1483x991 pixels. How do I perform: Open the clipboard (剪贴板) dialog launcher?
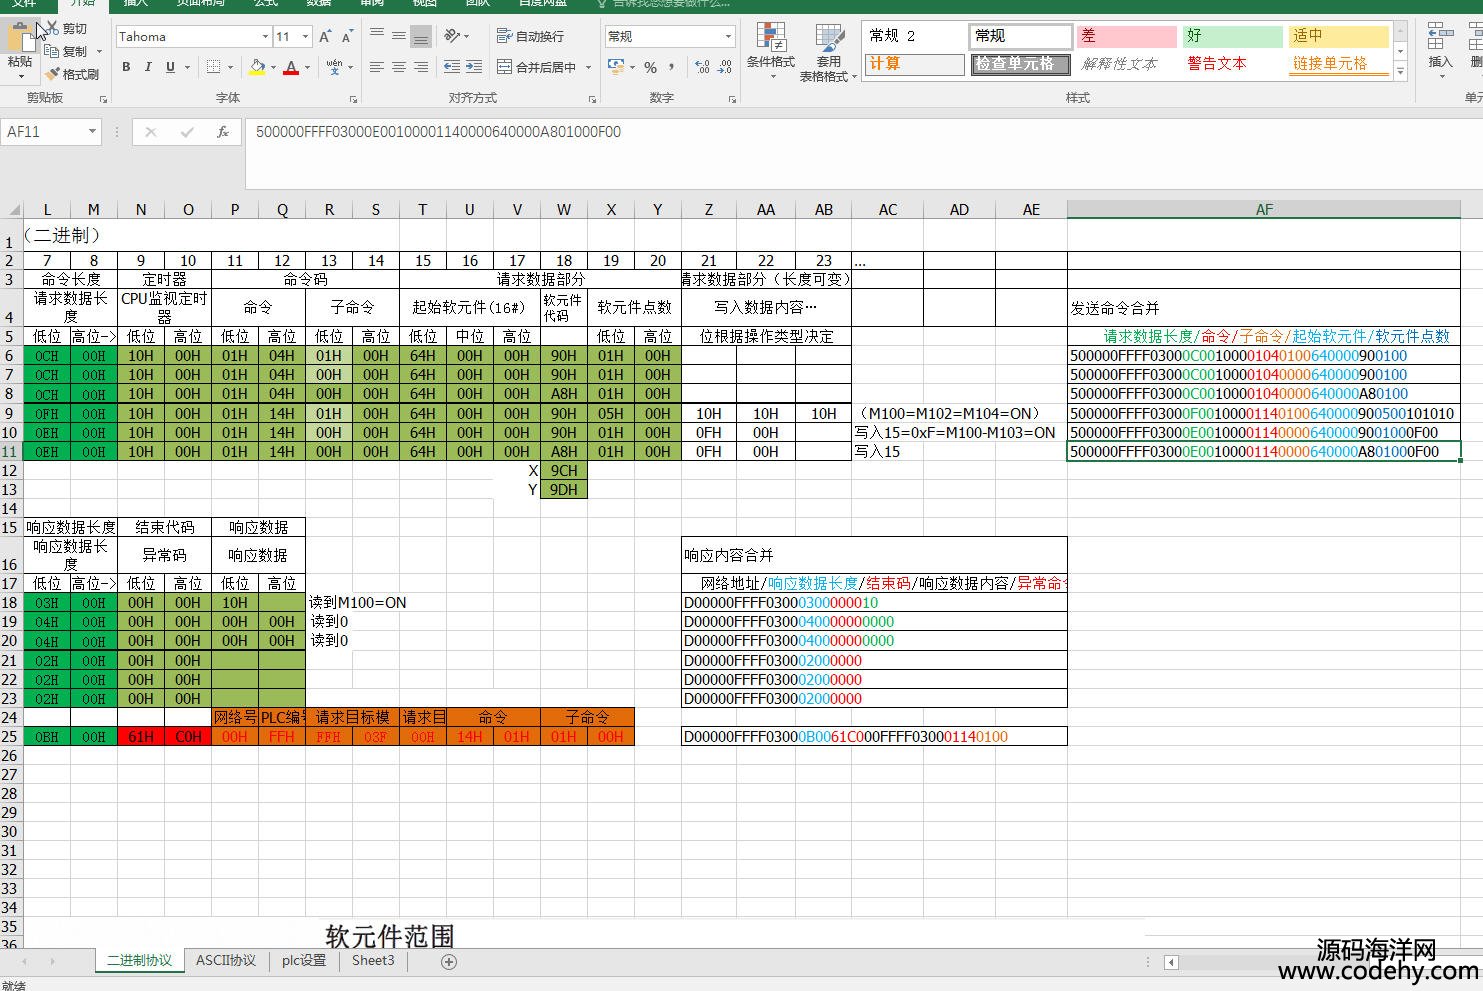click(102, 99)
